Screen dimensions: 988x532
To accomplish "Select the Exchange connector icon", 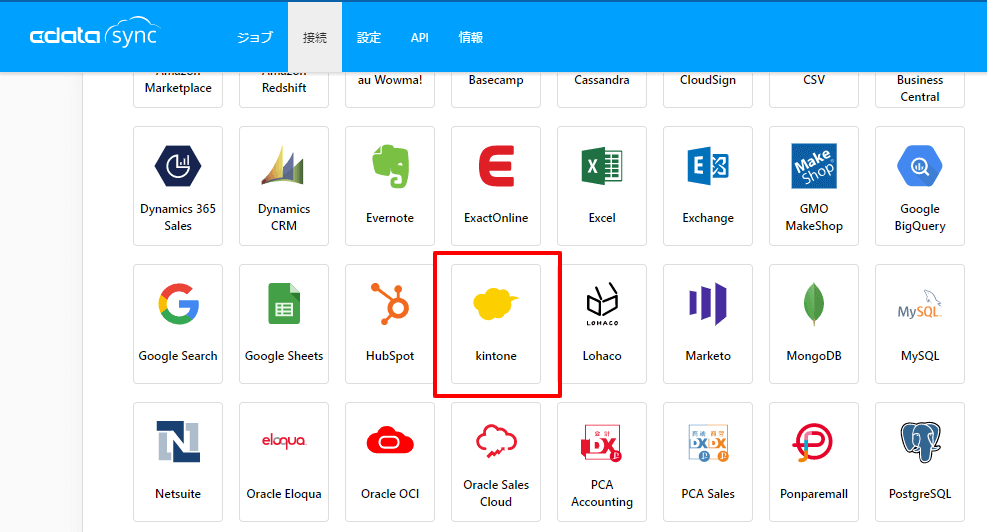I will [708, 166].
